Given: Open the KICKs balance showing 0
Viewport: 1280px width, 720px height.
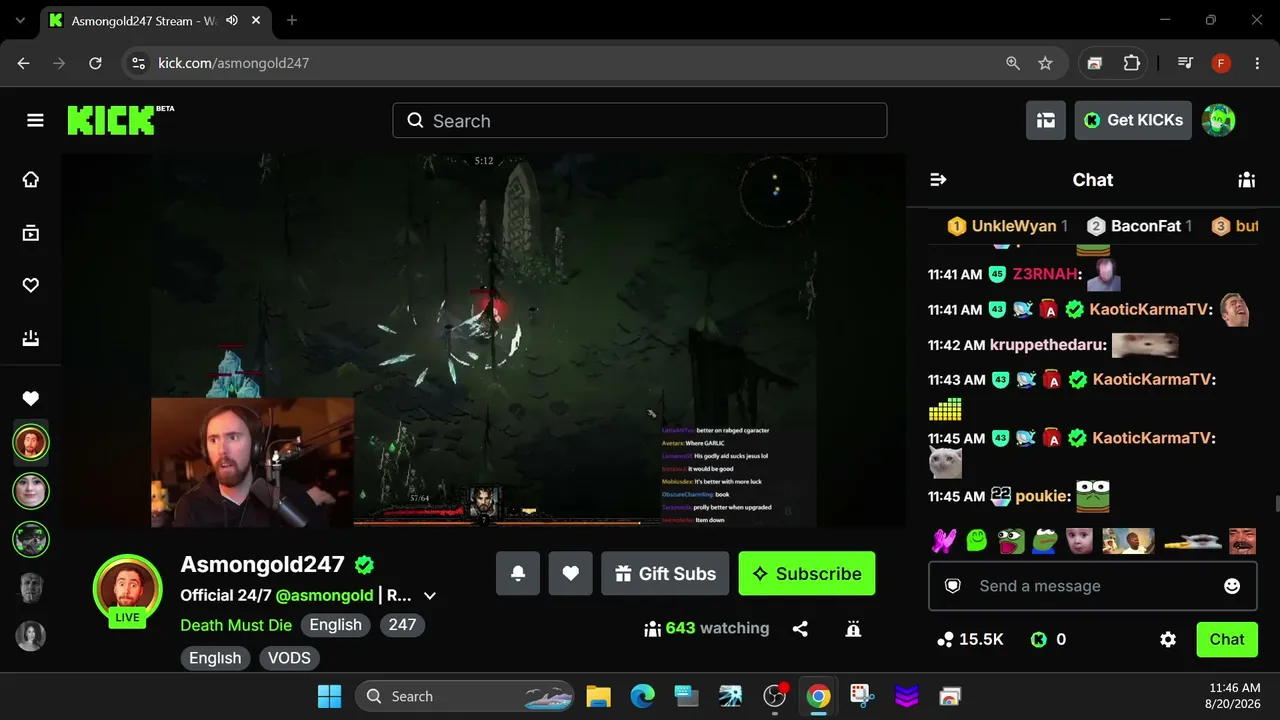Looking at the screenshot, I should point(1048,639).
